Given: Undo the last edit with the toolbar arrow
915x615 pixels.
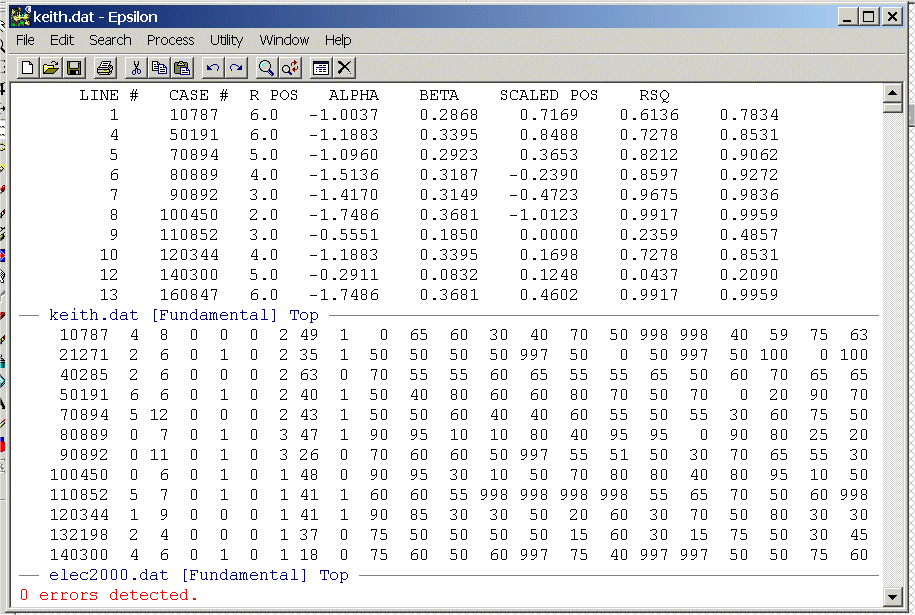Looking at the screenshot, I should click(x=212, y=68).
